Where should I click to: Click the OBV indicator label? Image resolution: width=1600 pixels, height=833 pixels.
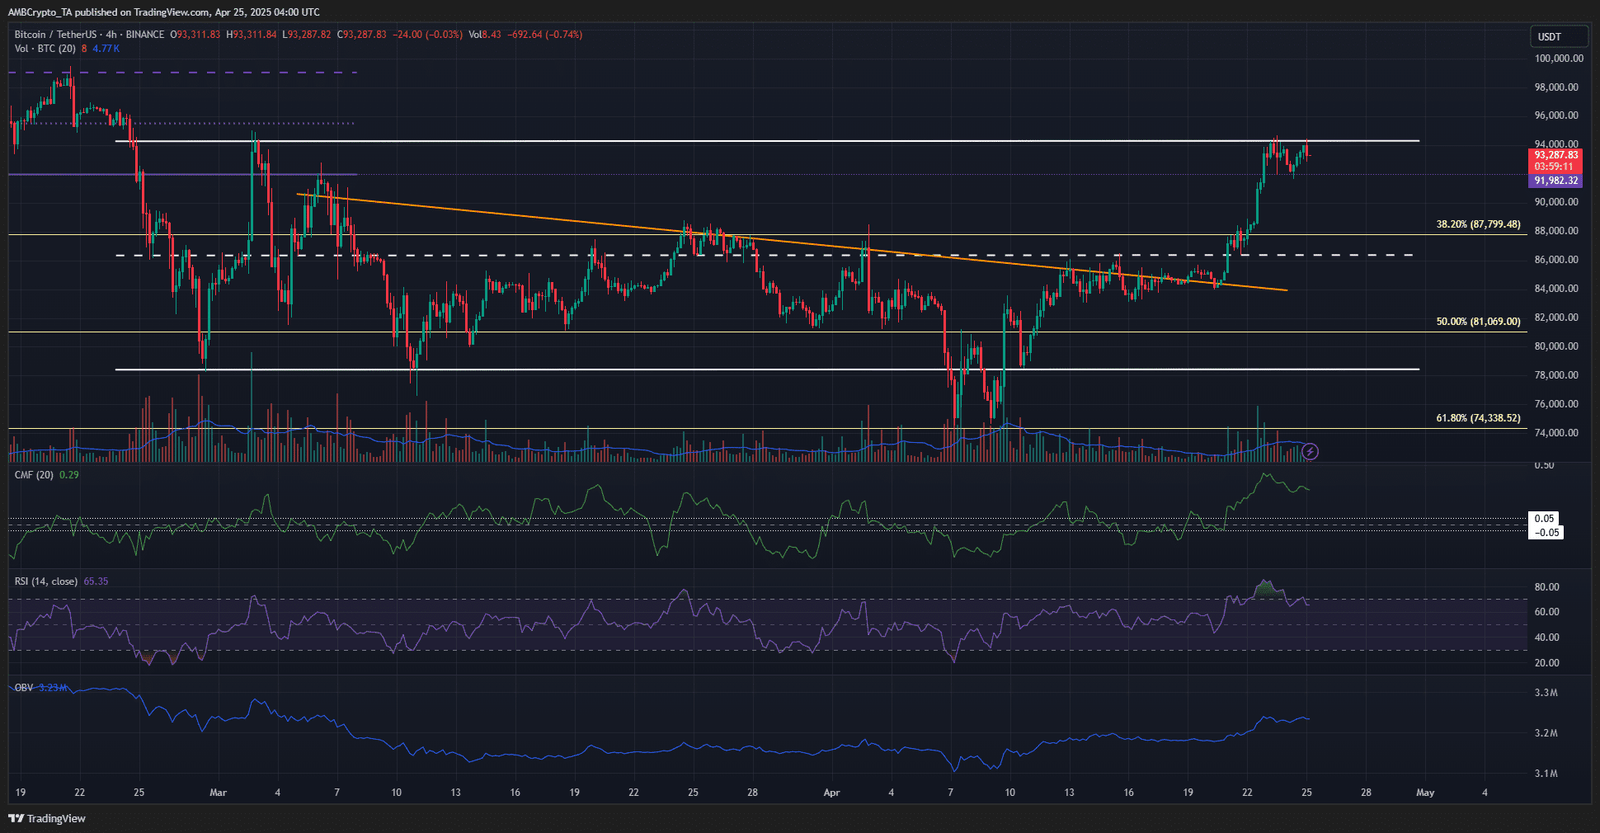(23, 688)
